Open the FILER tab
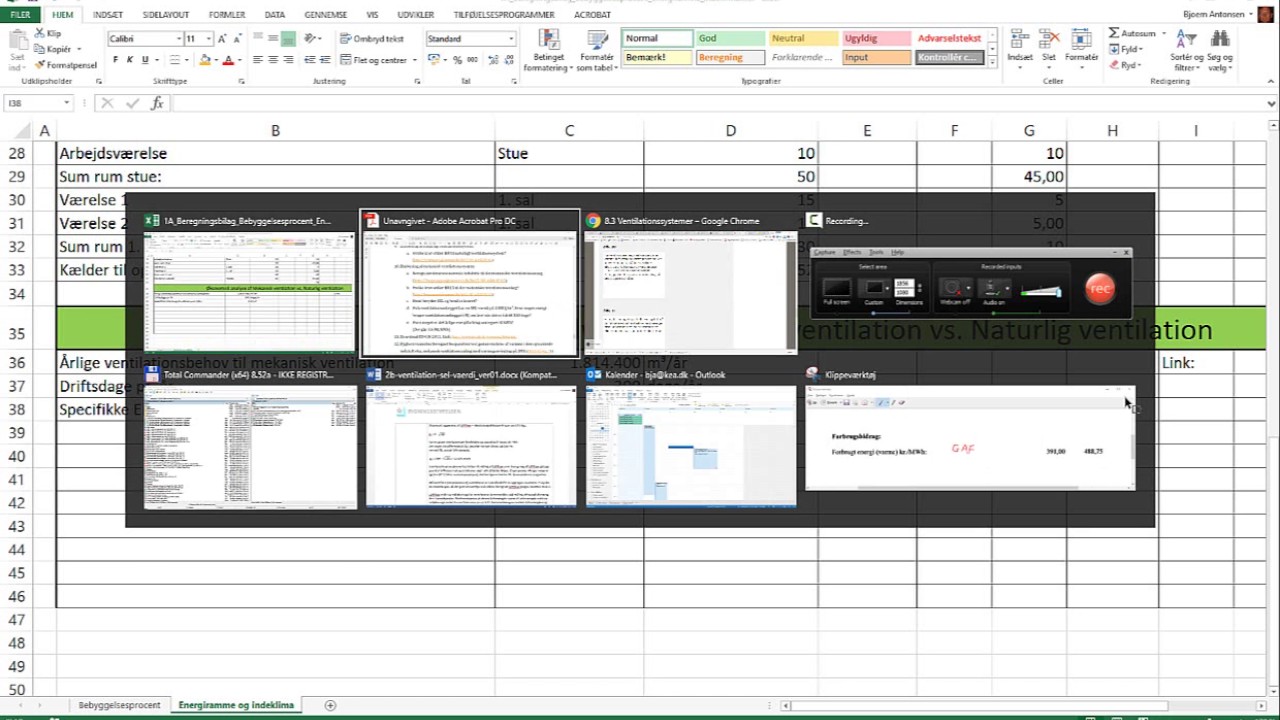Viewport: 1280px width, 720px height. tap(20, 15)
